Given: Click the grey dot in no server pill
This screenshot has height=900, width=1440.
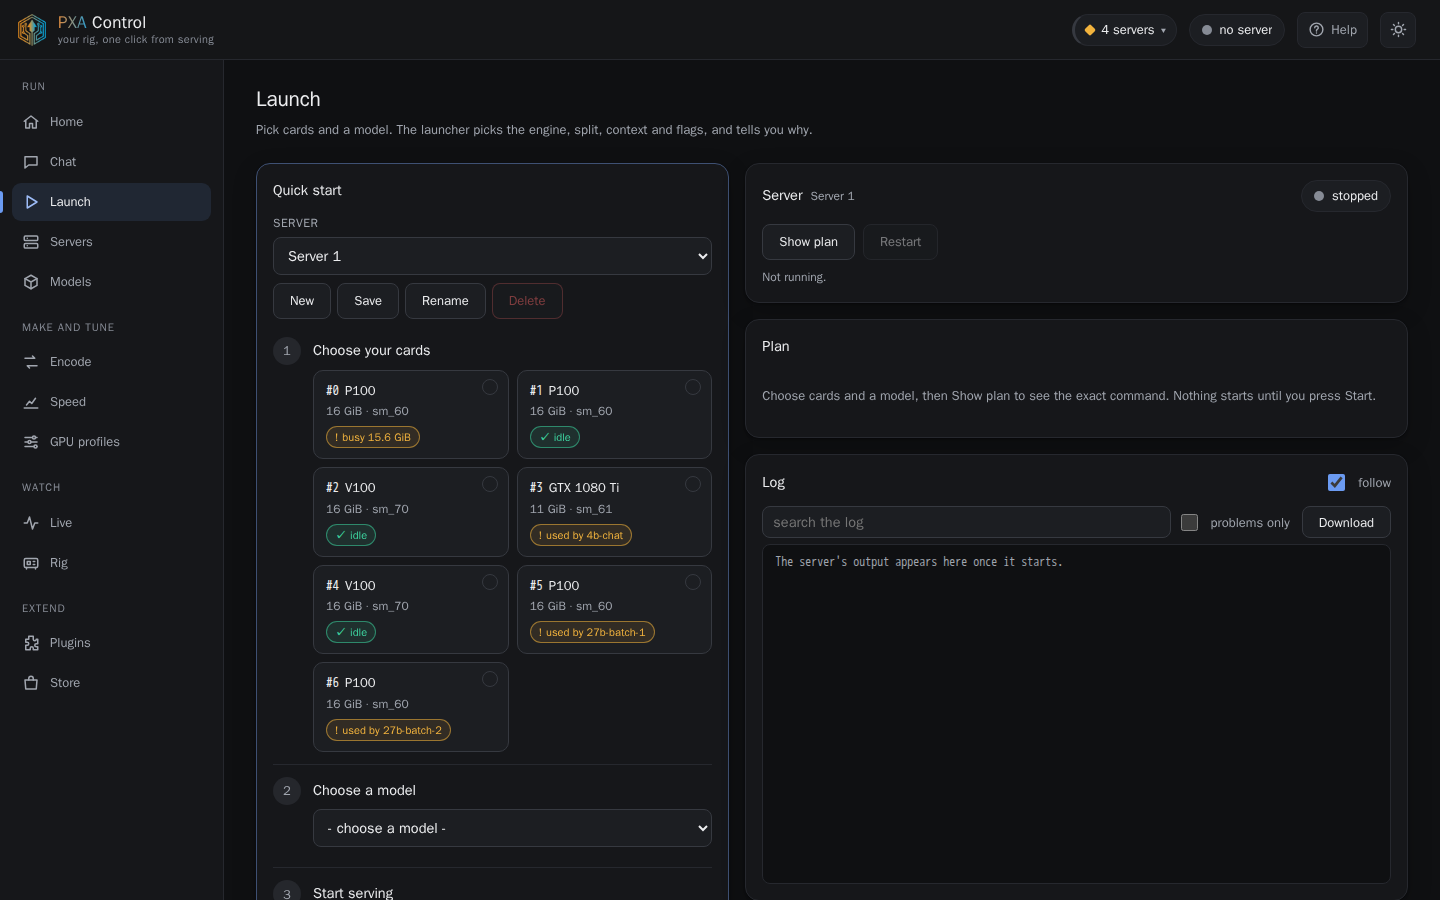Looking at the screenshot, I should (1207, 30).
